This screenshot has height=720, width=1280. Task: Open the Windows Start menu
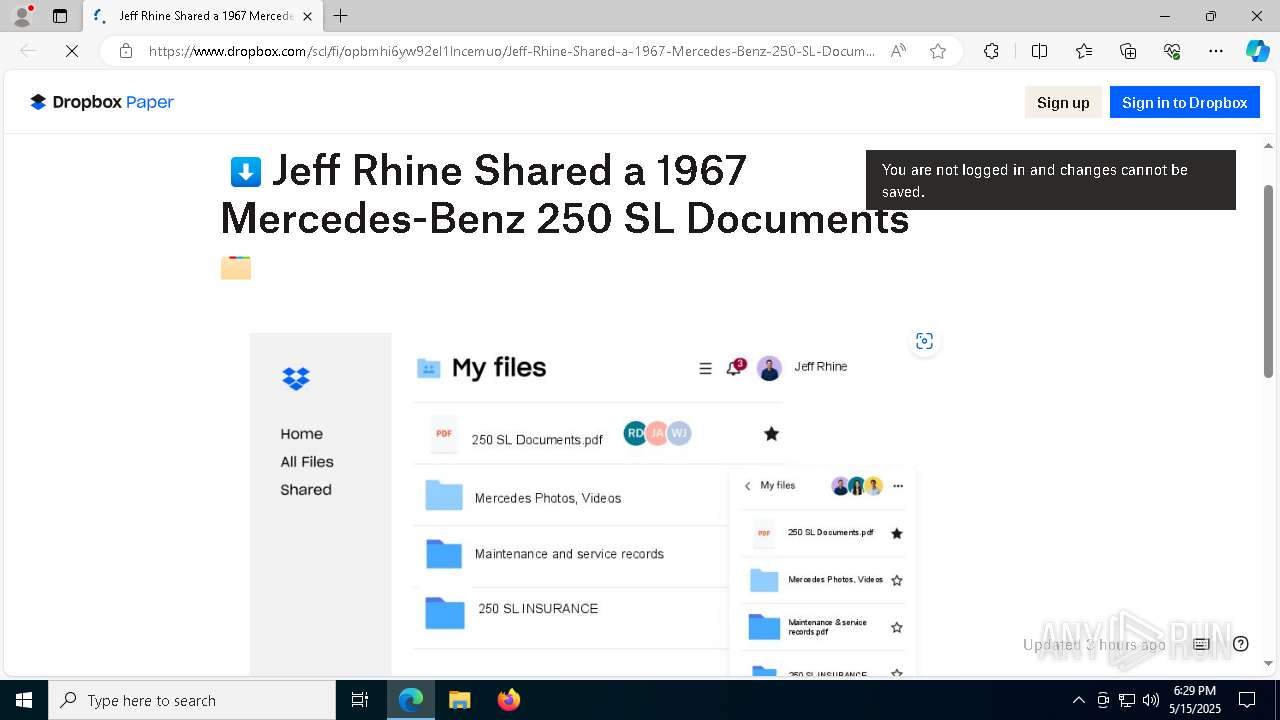(24, 700)
